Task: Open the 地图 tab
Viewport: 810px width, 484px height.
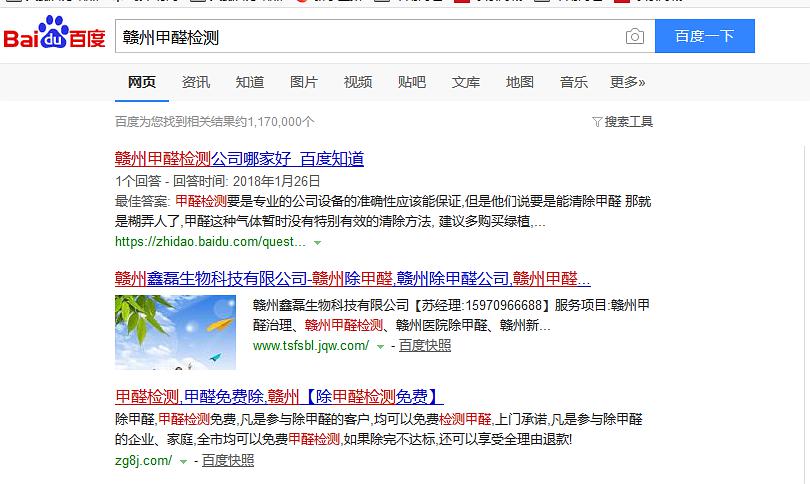Action: (520, 82)
